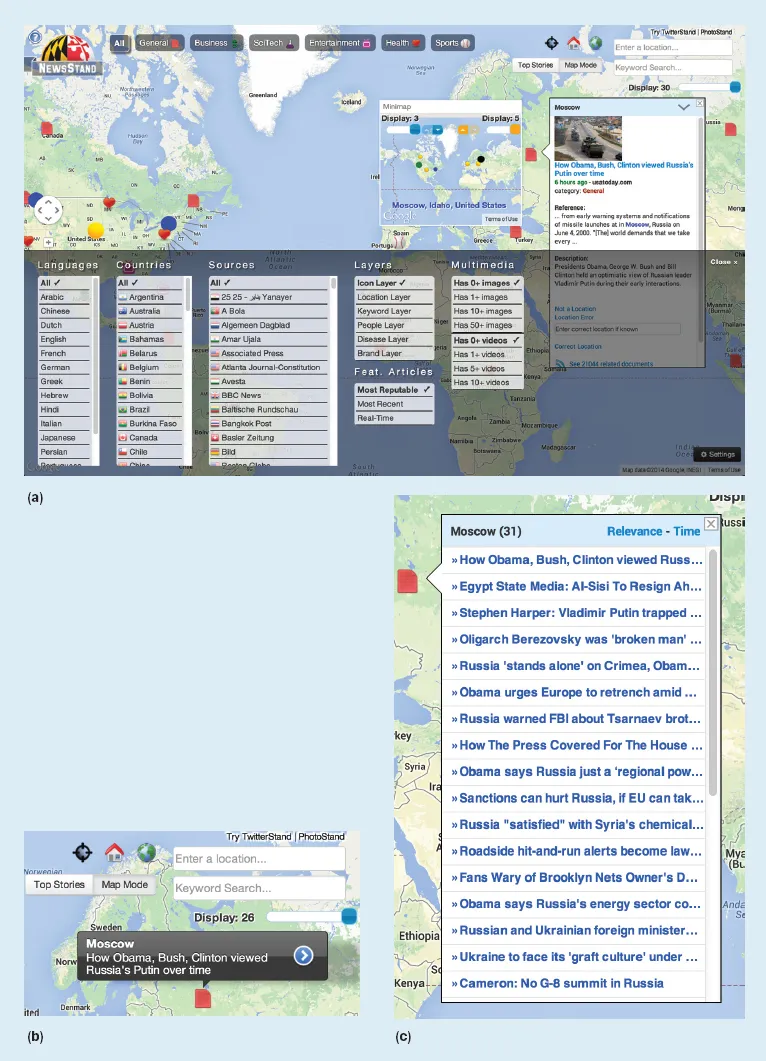The width and height of the screenshot is (766, 1061).
Task: Toggle Icon Layer in the Layers list
Action: tap(394, 283)
